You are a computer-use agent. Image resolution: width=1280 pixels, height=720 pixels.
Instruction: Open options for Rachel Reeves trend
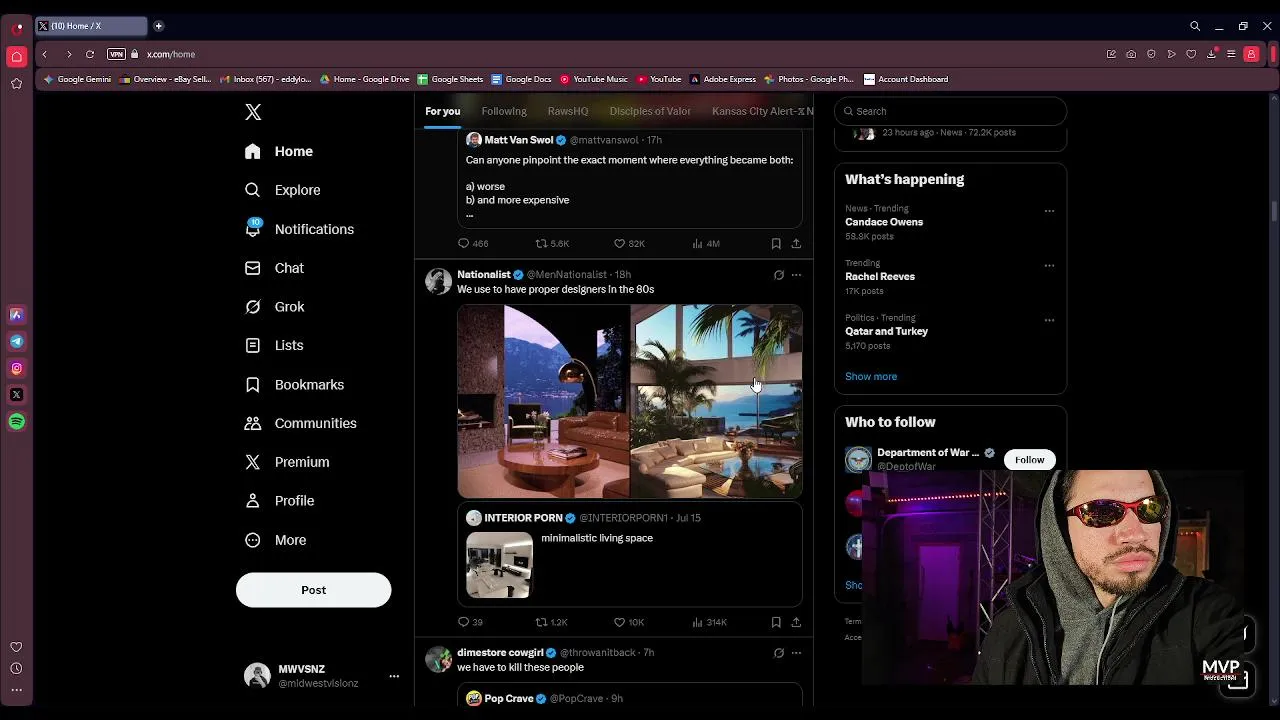point(1049,266)
